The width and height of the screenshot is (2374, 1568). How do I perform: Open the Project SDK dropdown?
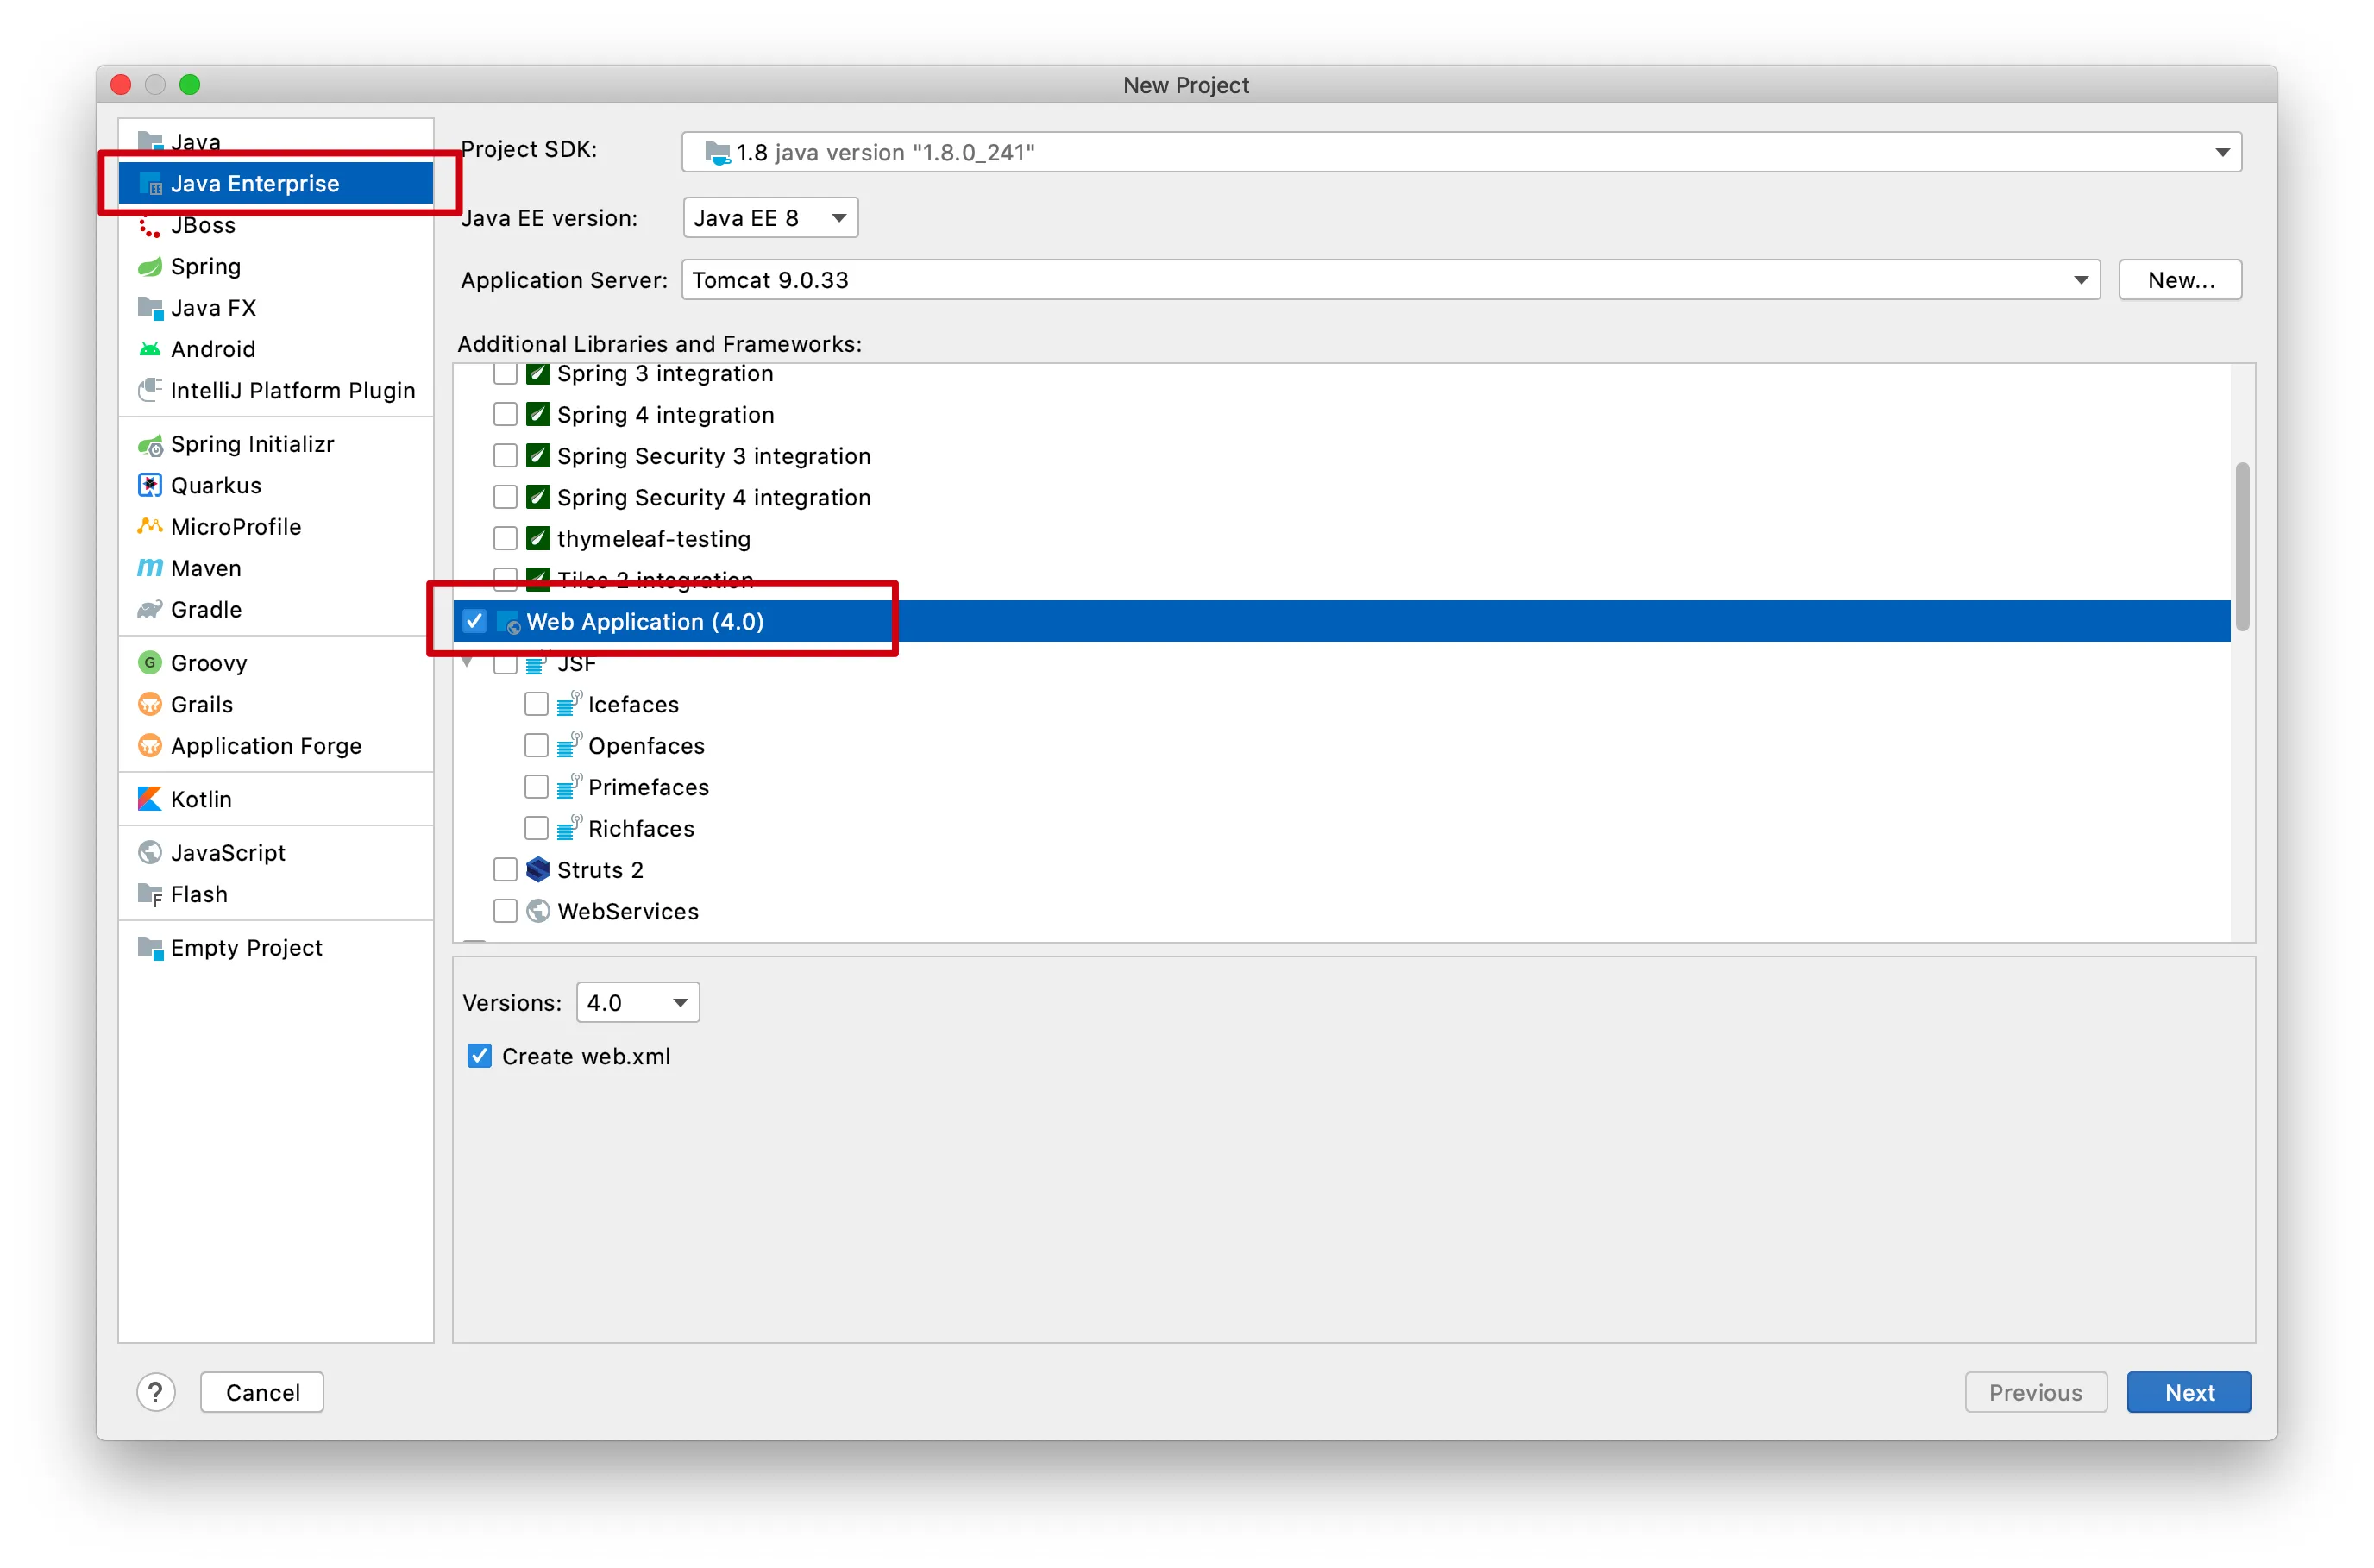tap(1461, 152)
